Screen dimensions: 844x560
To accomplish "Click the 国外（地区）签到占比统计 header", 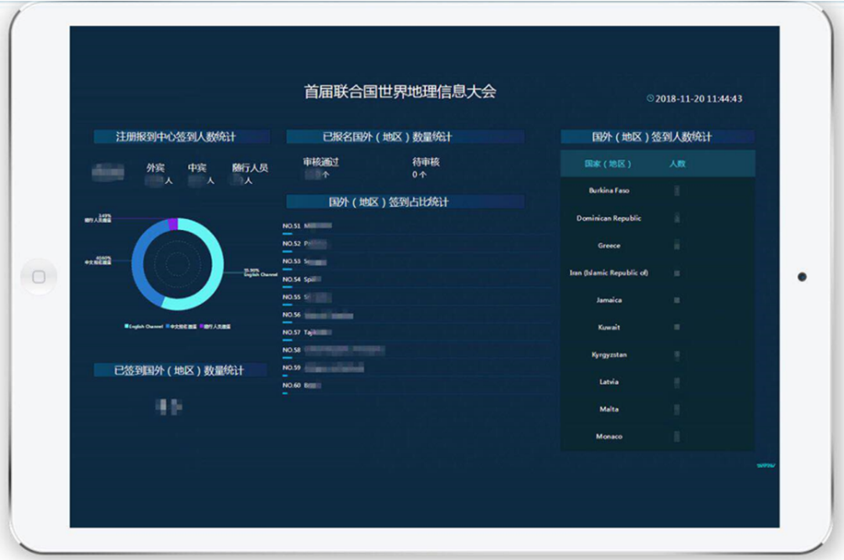I will [x=405, y=202].
